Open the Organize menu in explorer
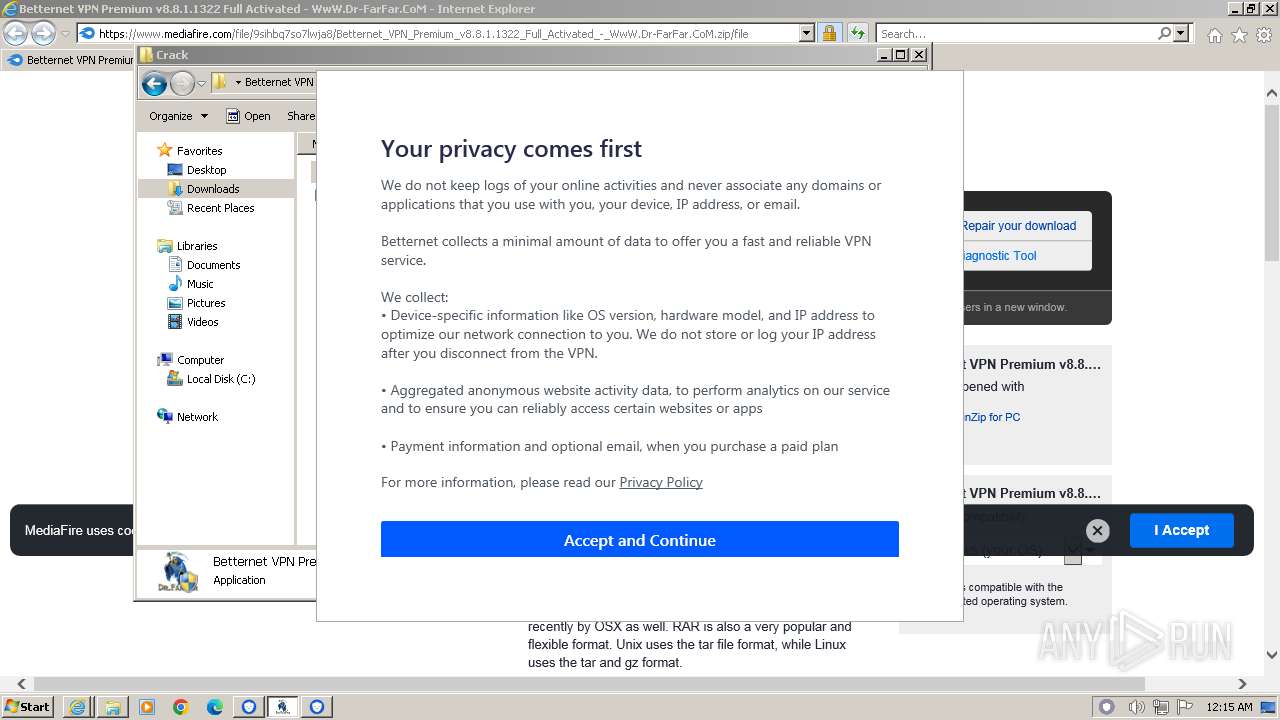 tap(178, 116)
